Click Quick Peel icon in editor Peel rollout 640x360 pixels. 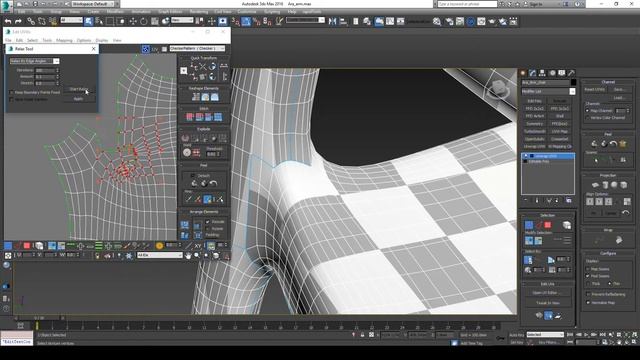pos(194,184)
